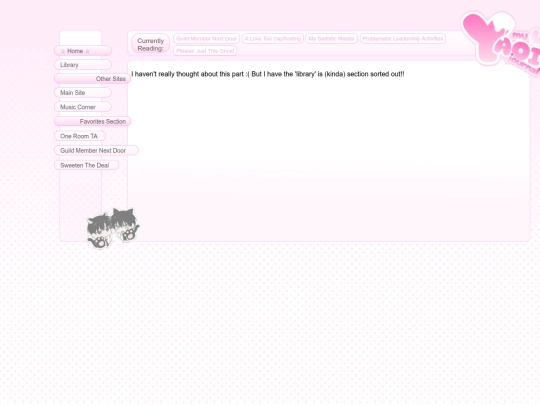Open Problematic Leadership Activities reading tag
540x405 pixels.
tap(403, 39)
